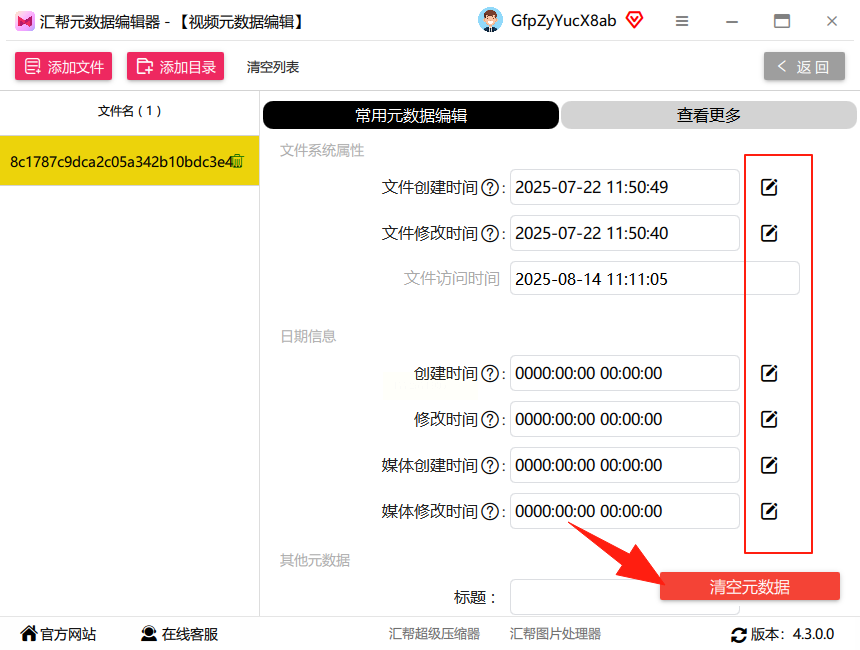
Task: Click the 添加目录 button
Action: 176,66
